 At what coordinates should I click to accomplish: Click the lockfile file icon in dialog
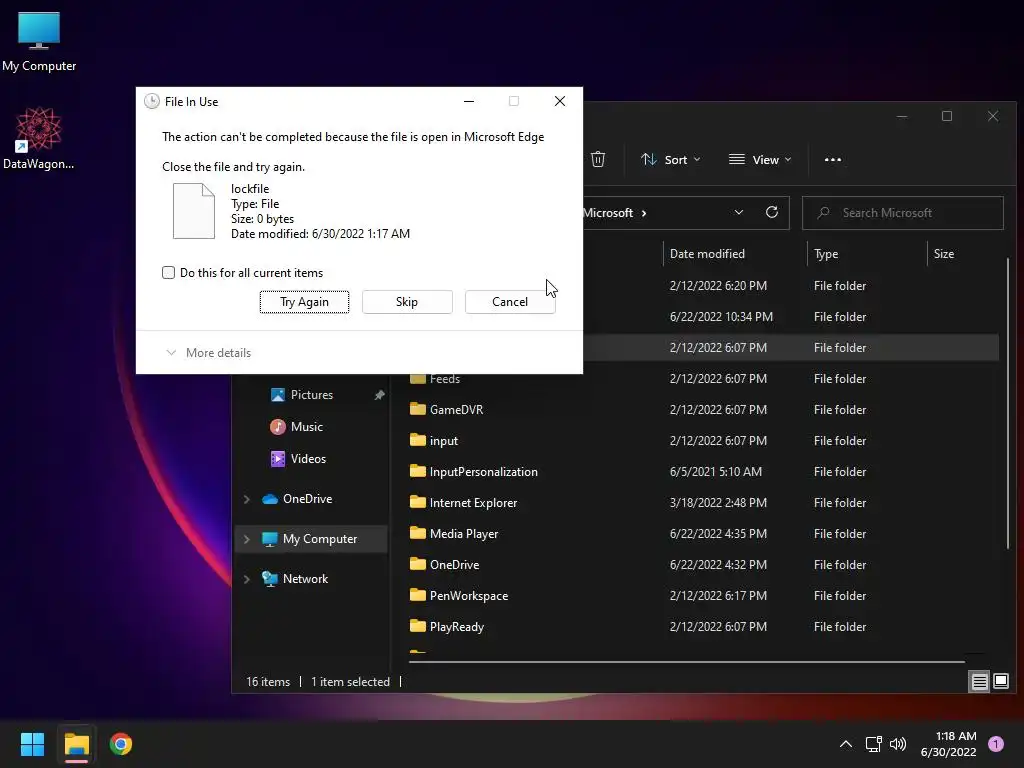(193, 211)
